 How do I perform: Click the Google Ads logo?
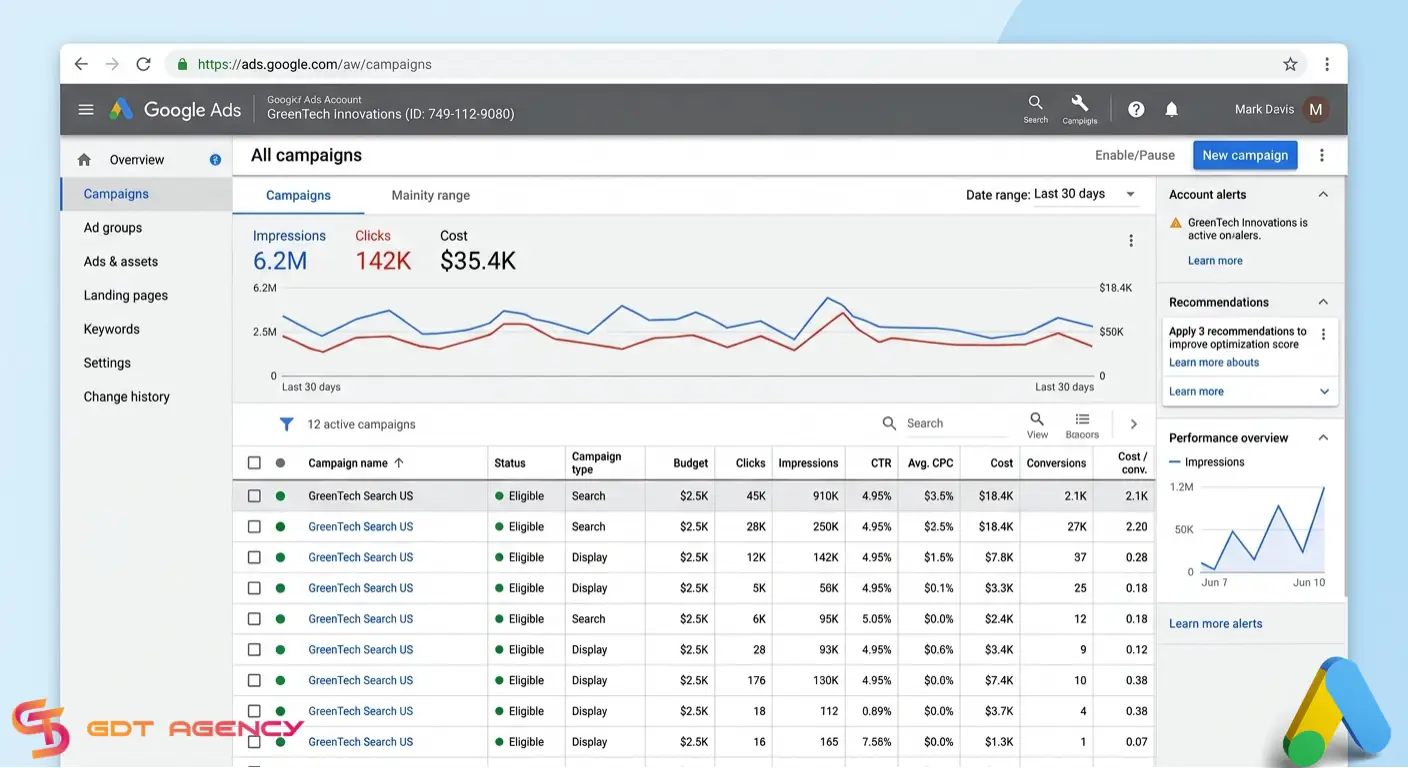tap(176, 110)
